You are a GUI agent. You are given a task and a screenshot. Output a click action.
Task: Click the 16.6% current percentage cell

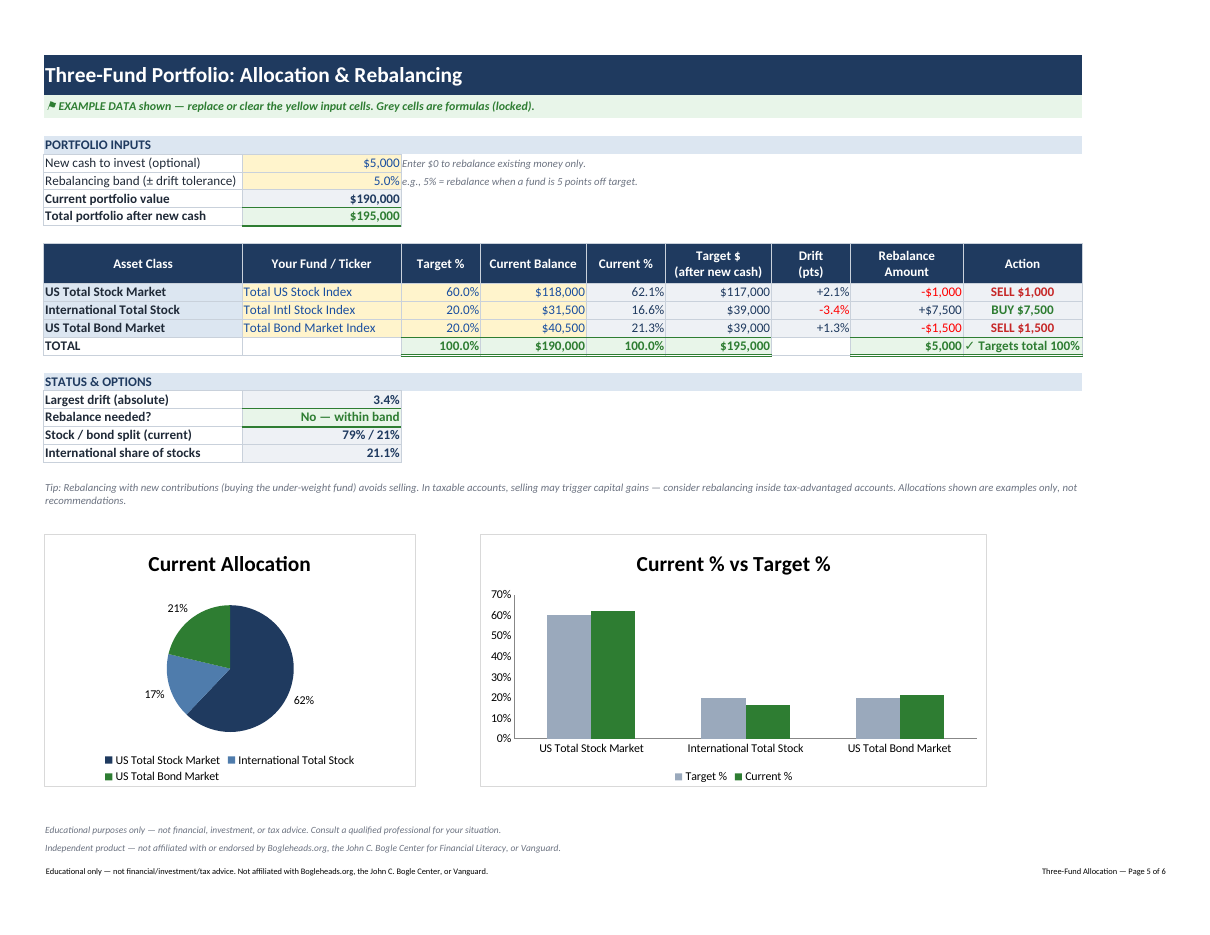(626, 310)
